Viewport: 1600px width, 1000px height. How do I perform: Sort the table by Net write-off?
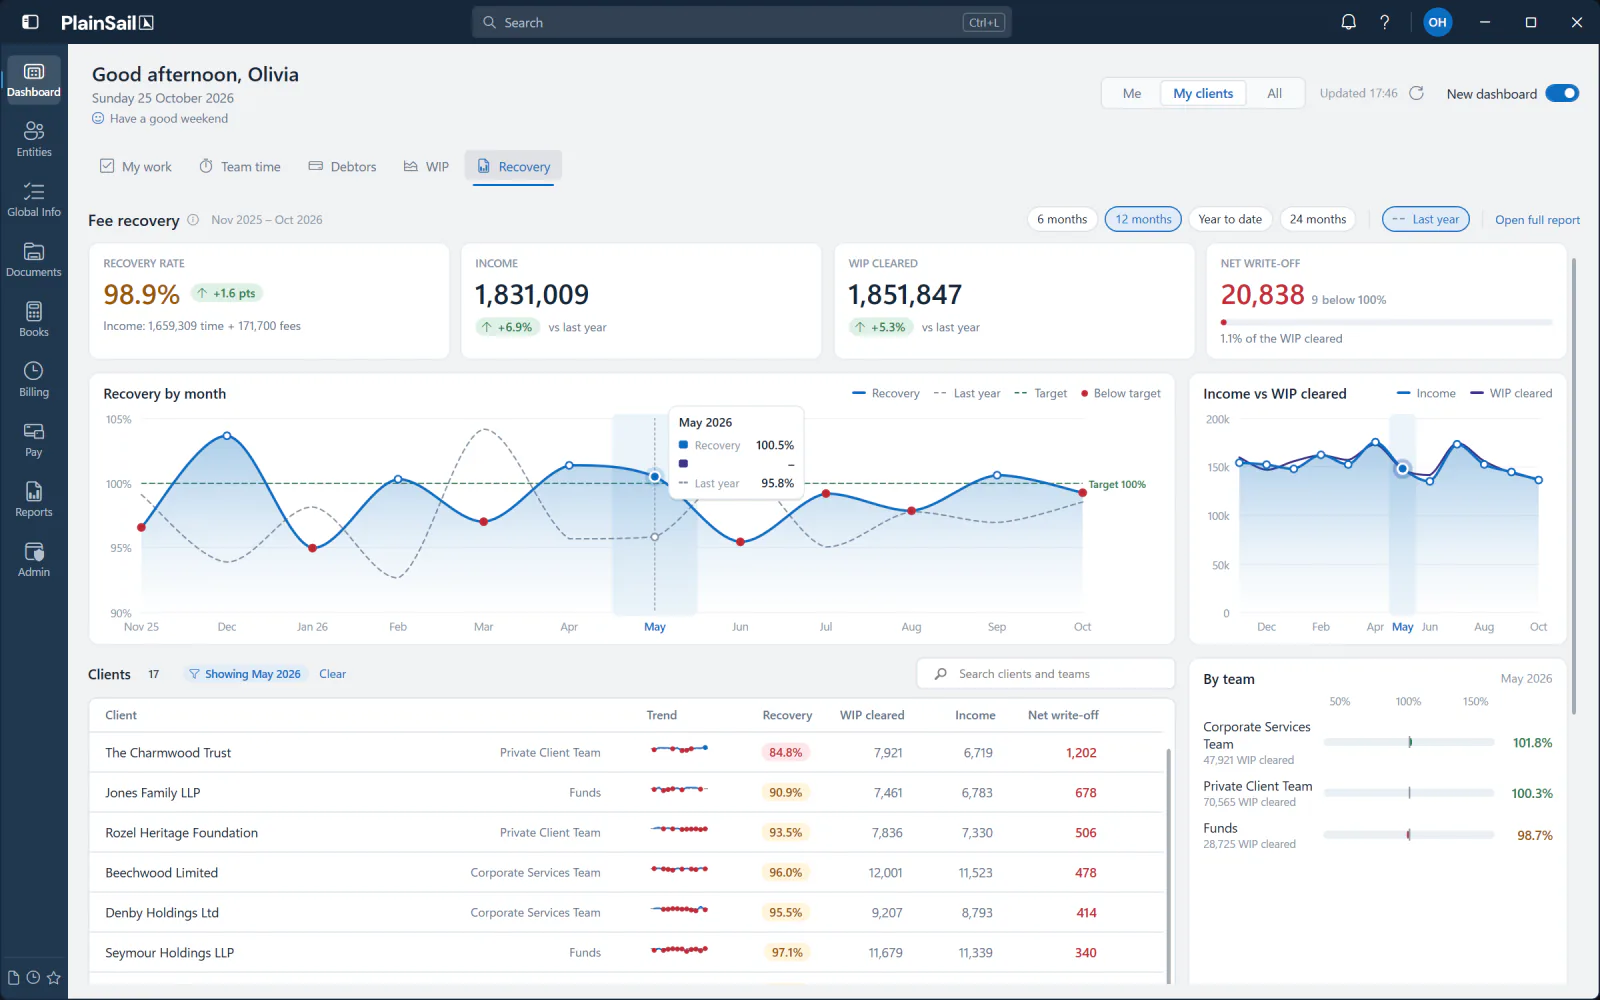point(1063,715)
